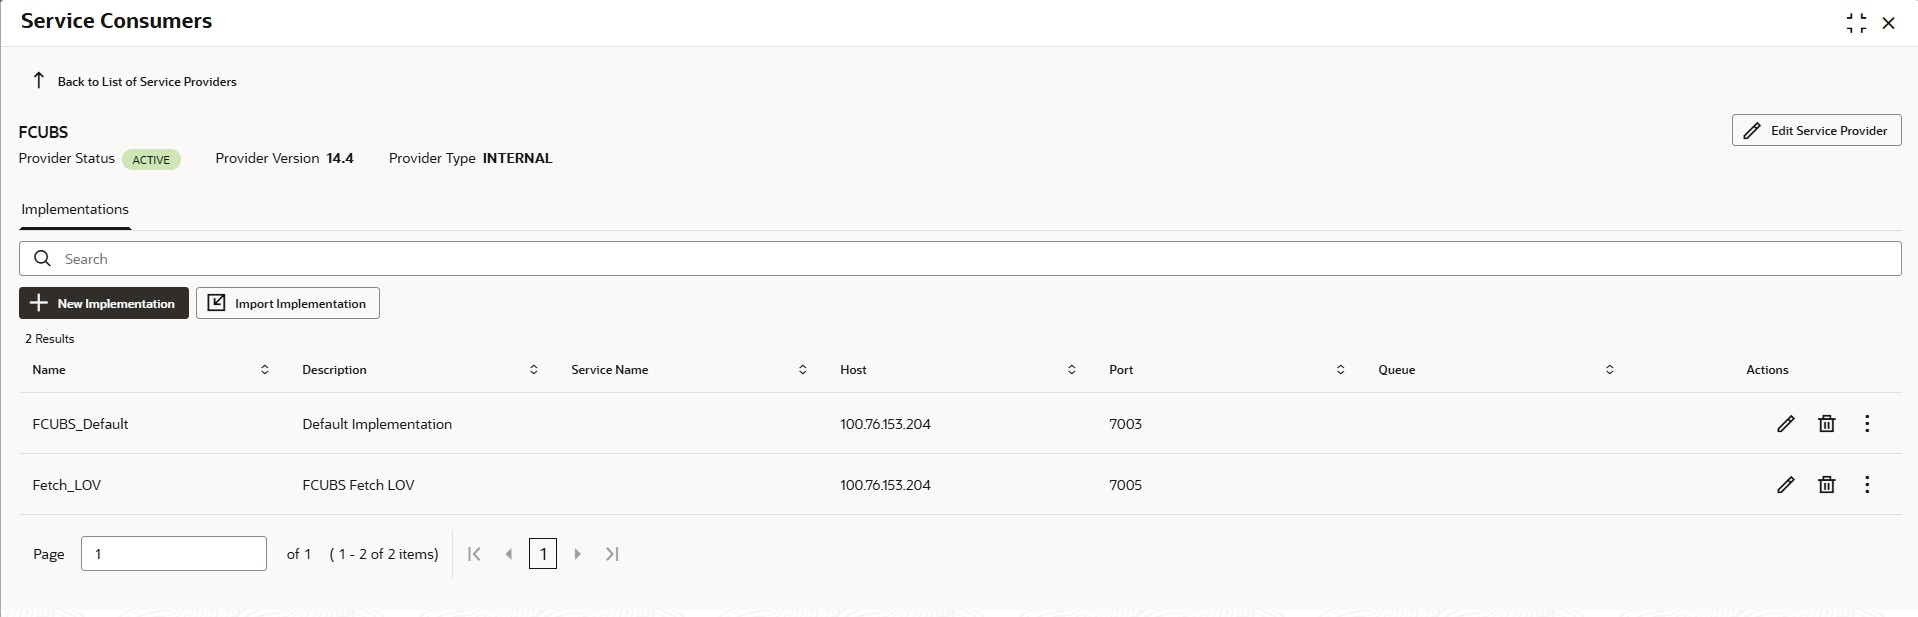Screen dimensions: 1918x617
Task: Select page number 1 button
Action: coord(543,554)
